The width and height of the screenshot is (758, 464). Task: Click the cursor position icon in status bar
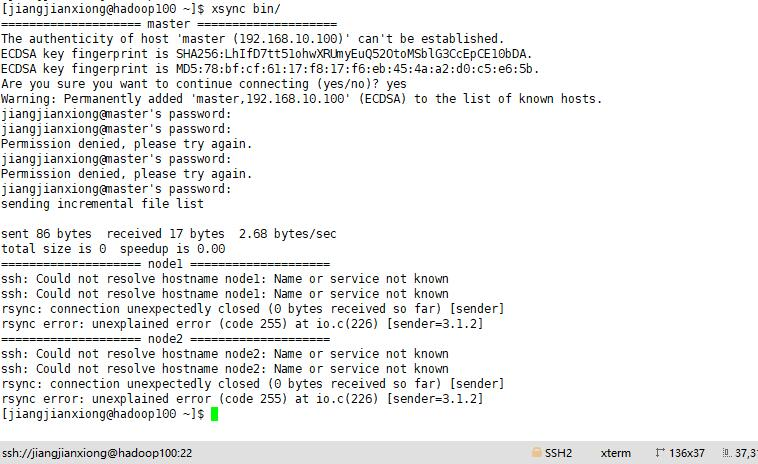(727, 453)
